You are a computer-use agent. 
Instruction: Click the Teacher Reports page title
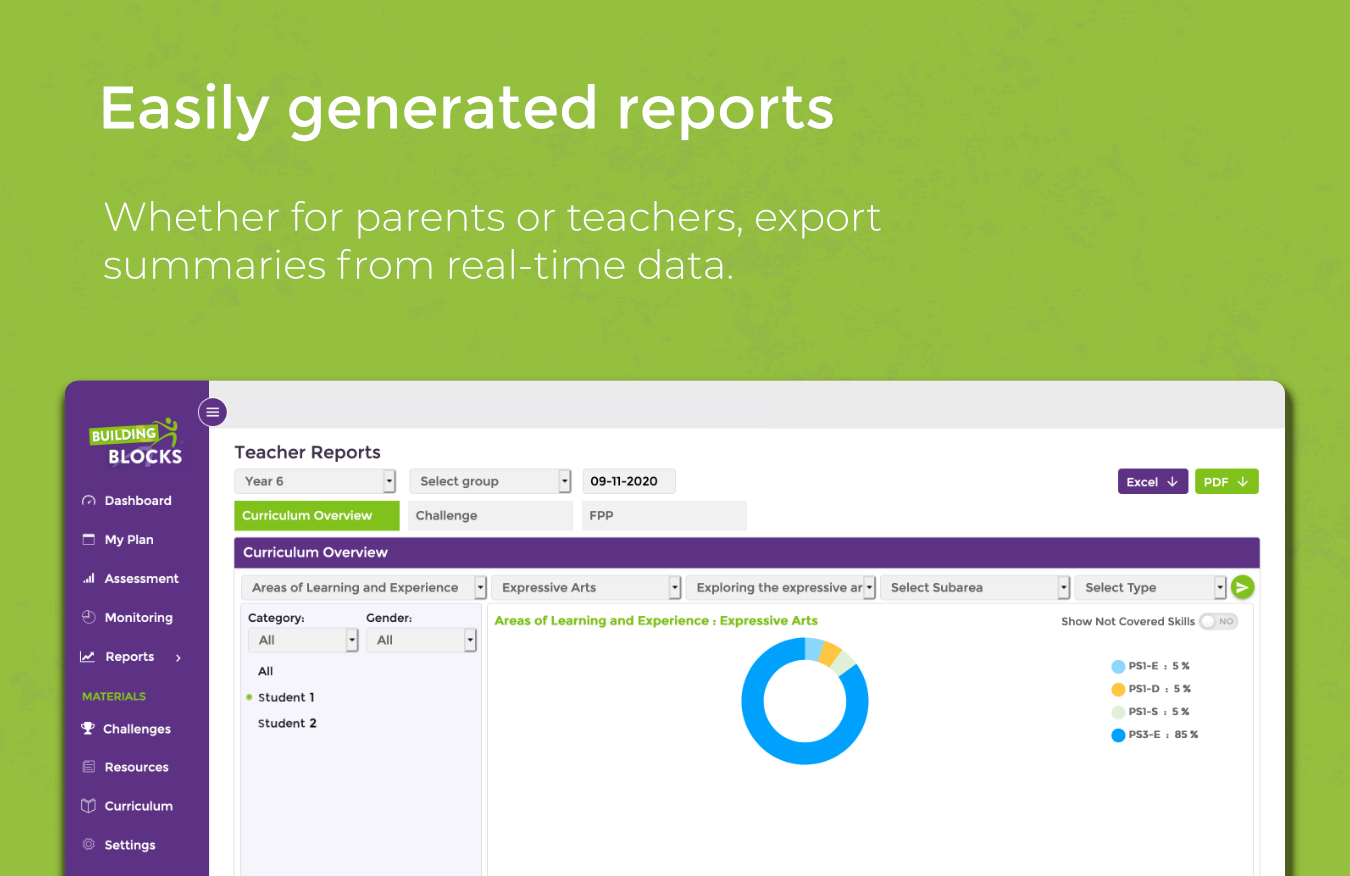coord(307,452)
